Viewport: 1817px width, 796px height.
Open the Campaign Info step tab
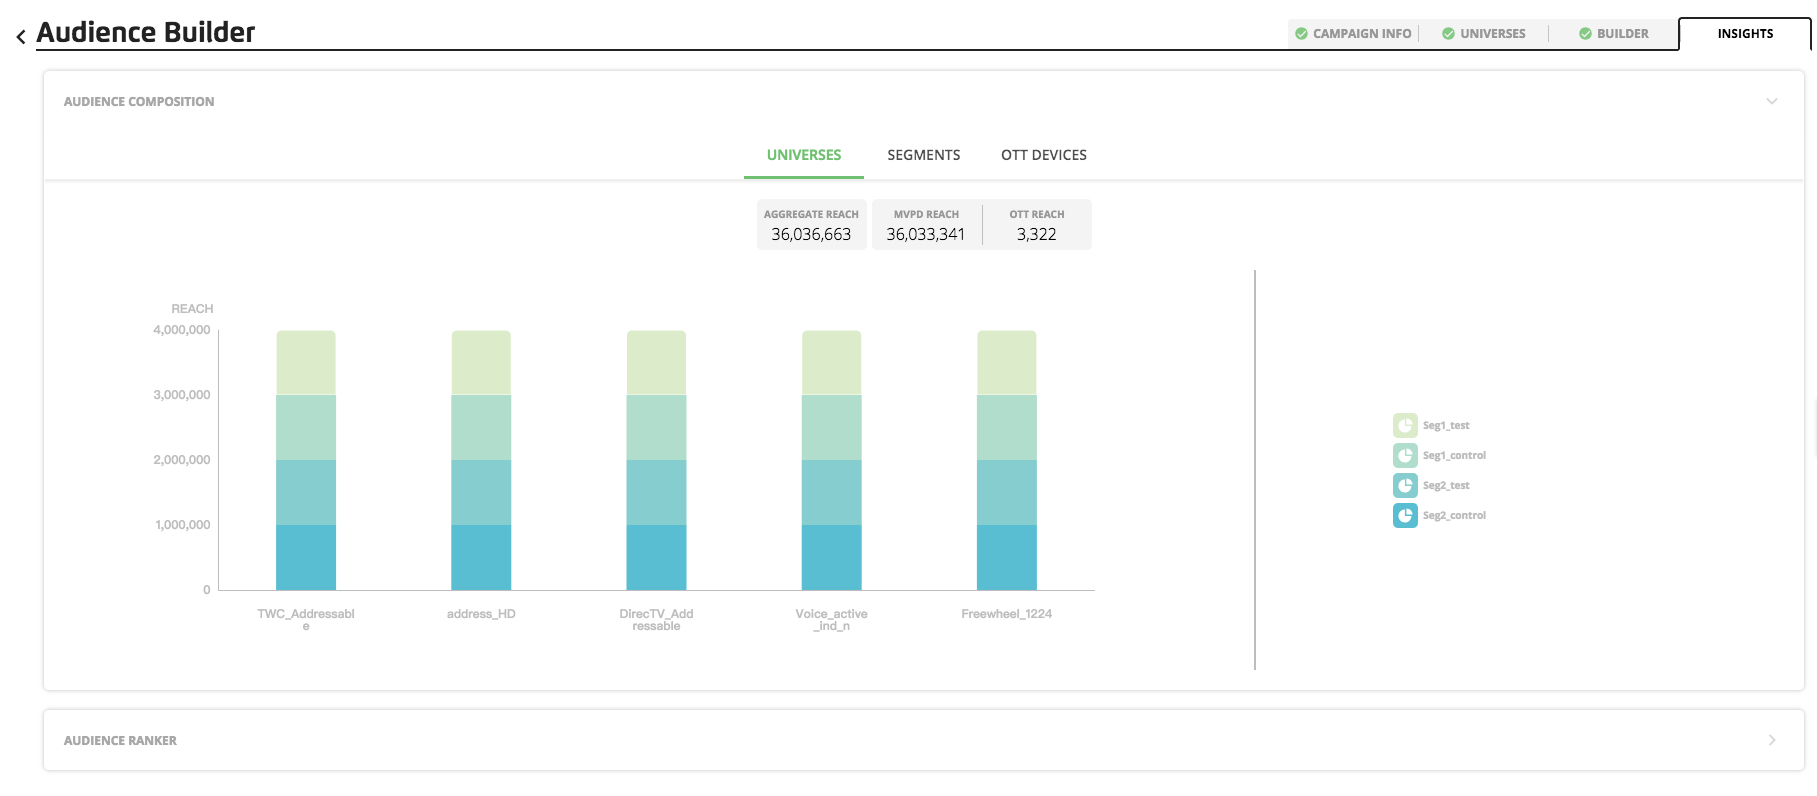point(1353,33)
